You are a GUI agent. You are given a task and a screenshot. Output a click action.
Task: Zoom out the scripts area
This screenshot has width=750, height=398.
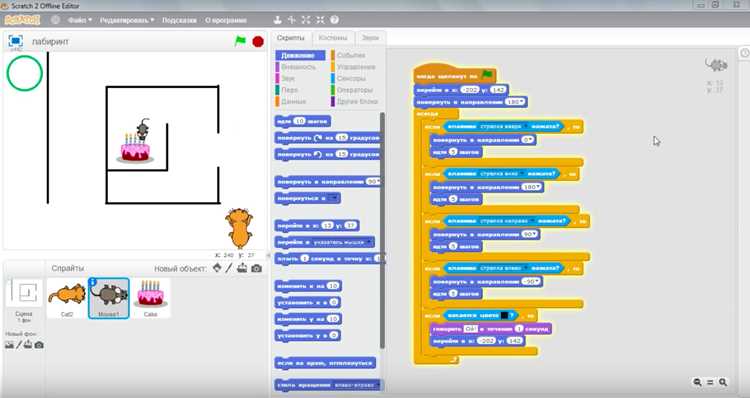point(698,382)
